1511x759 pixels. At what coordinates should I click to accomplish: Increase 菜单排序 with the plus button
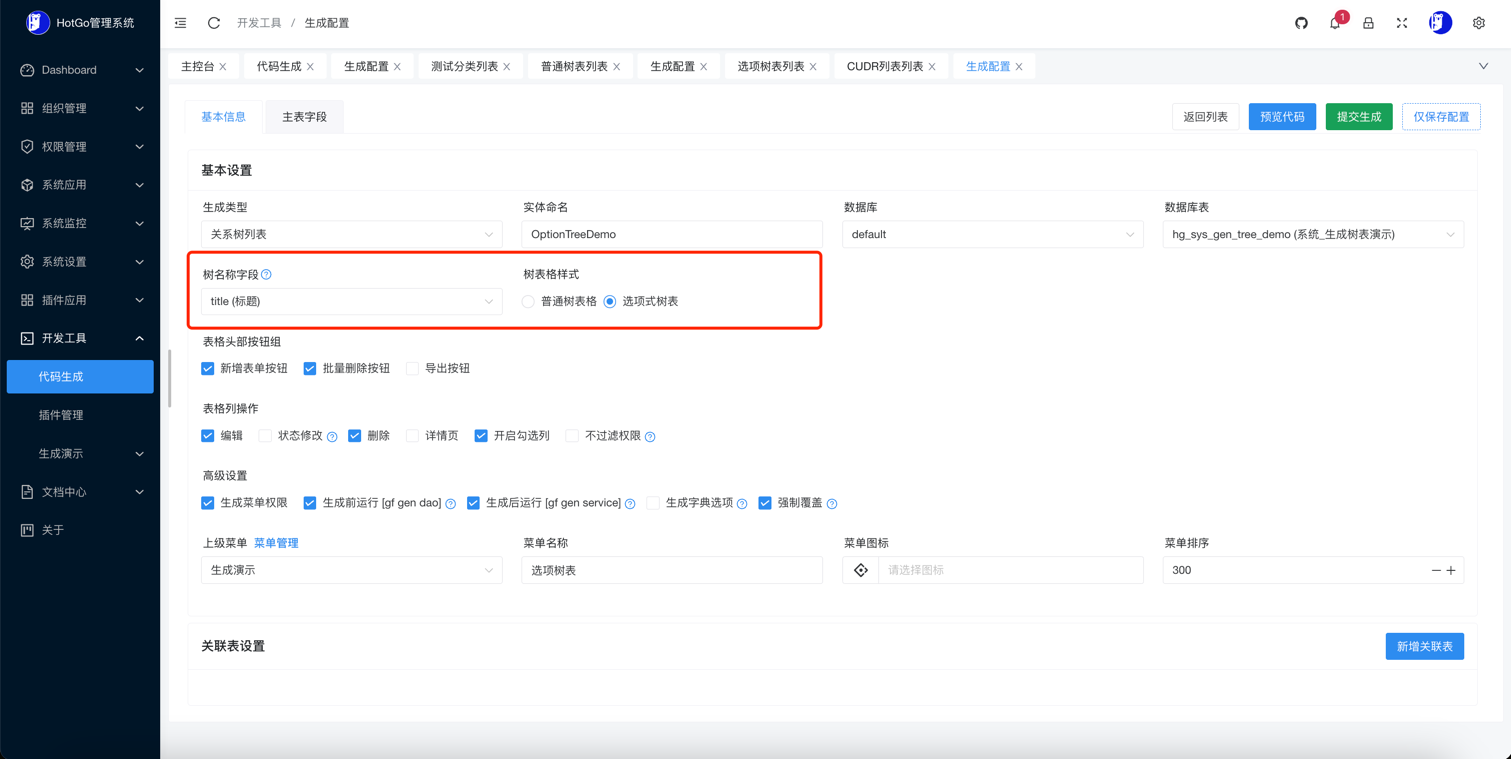coord(1451,570)
